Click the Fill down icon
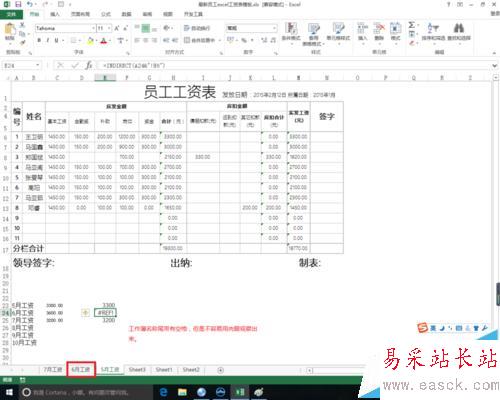Image resolution: width=500 pixels, height=400 pixels. click(412, 34)
